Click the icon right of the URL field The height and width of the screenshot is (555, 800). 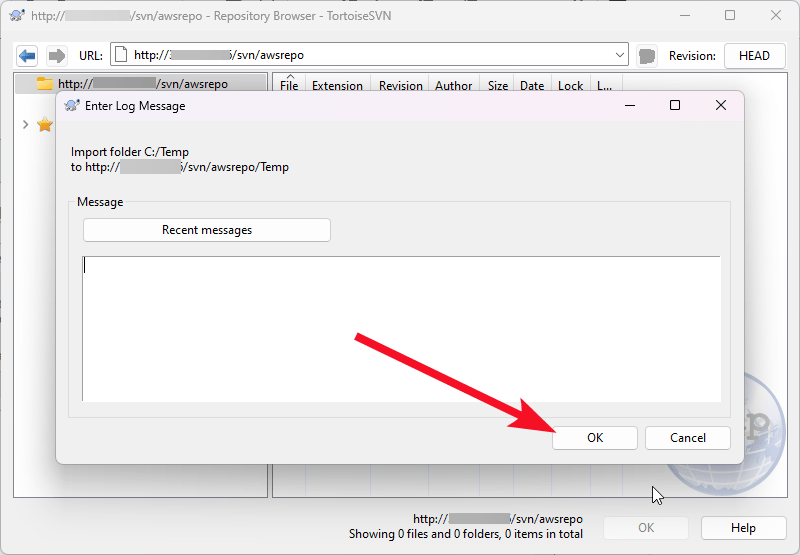click(x=647, y=56)
